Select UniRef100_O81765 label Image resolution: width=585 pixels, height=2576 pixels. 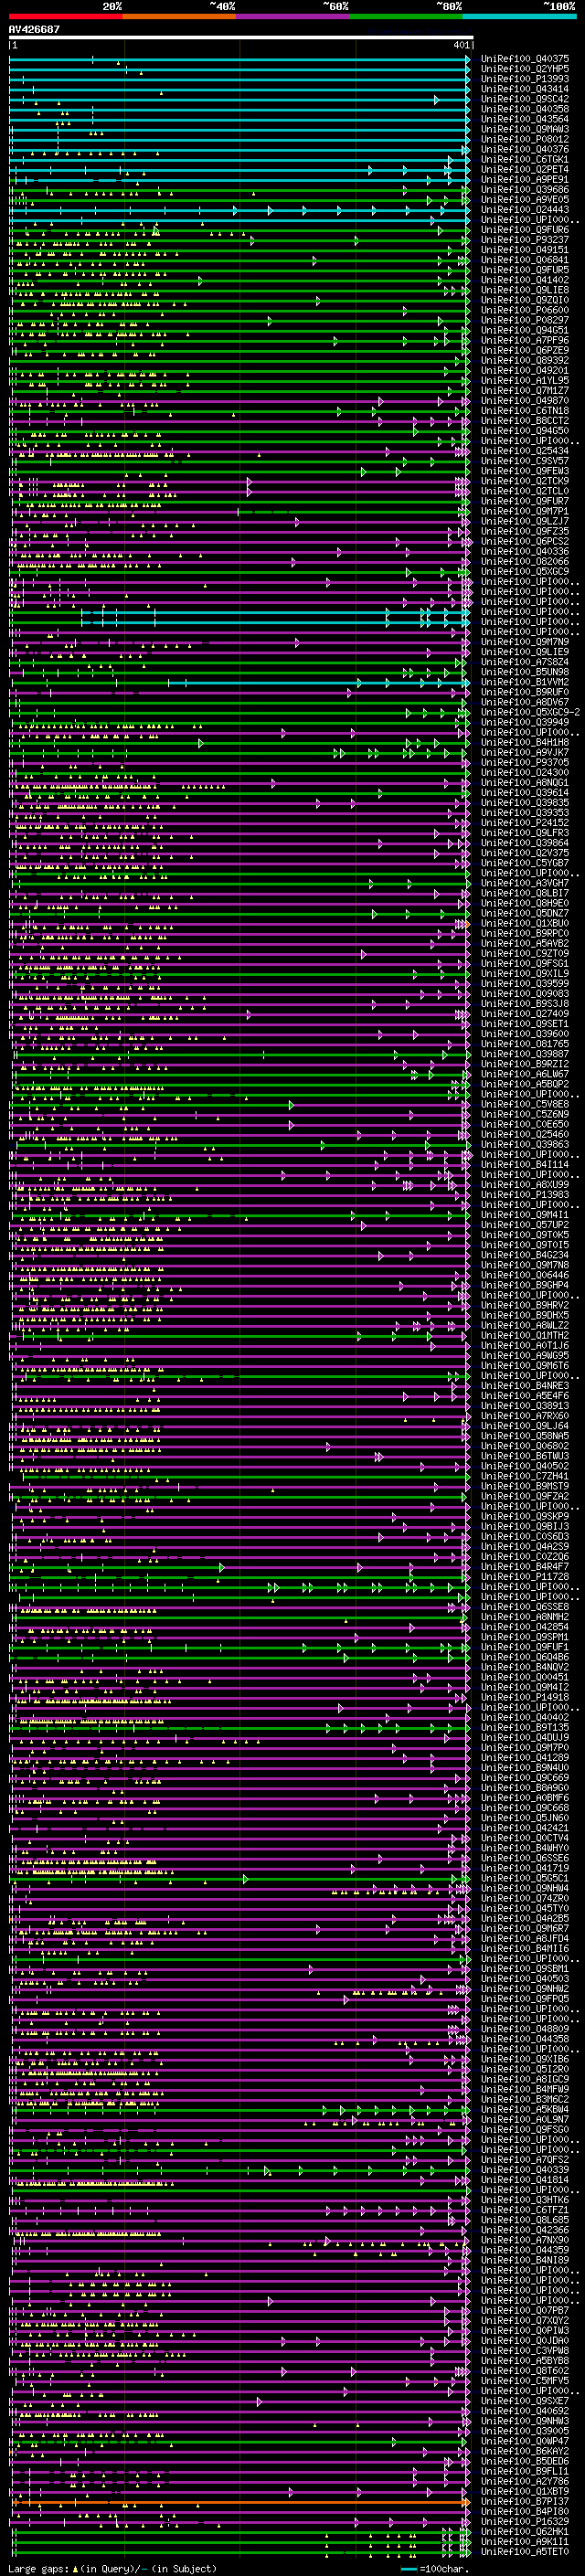525,1043
